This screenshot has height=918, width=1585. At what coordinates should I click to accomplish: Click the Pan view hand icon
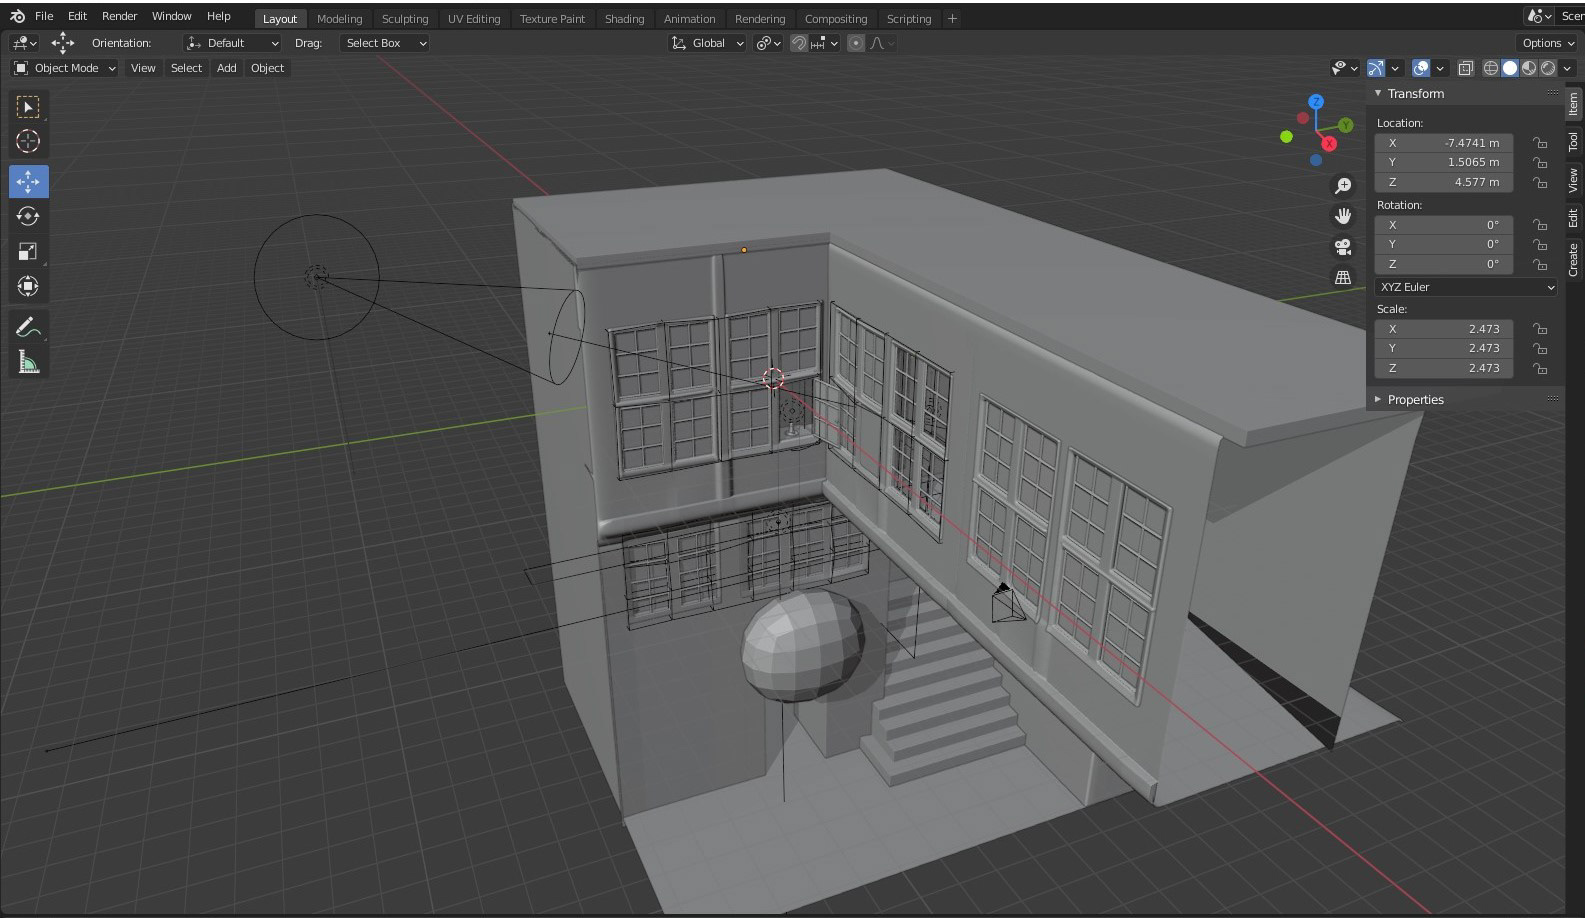click(1343, 216)
